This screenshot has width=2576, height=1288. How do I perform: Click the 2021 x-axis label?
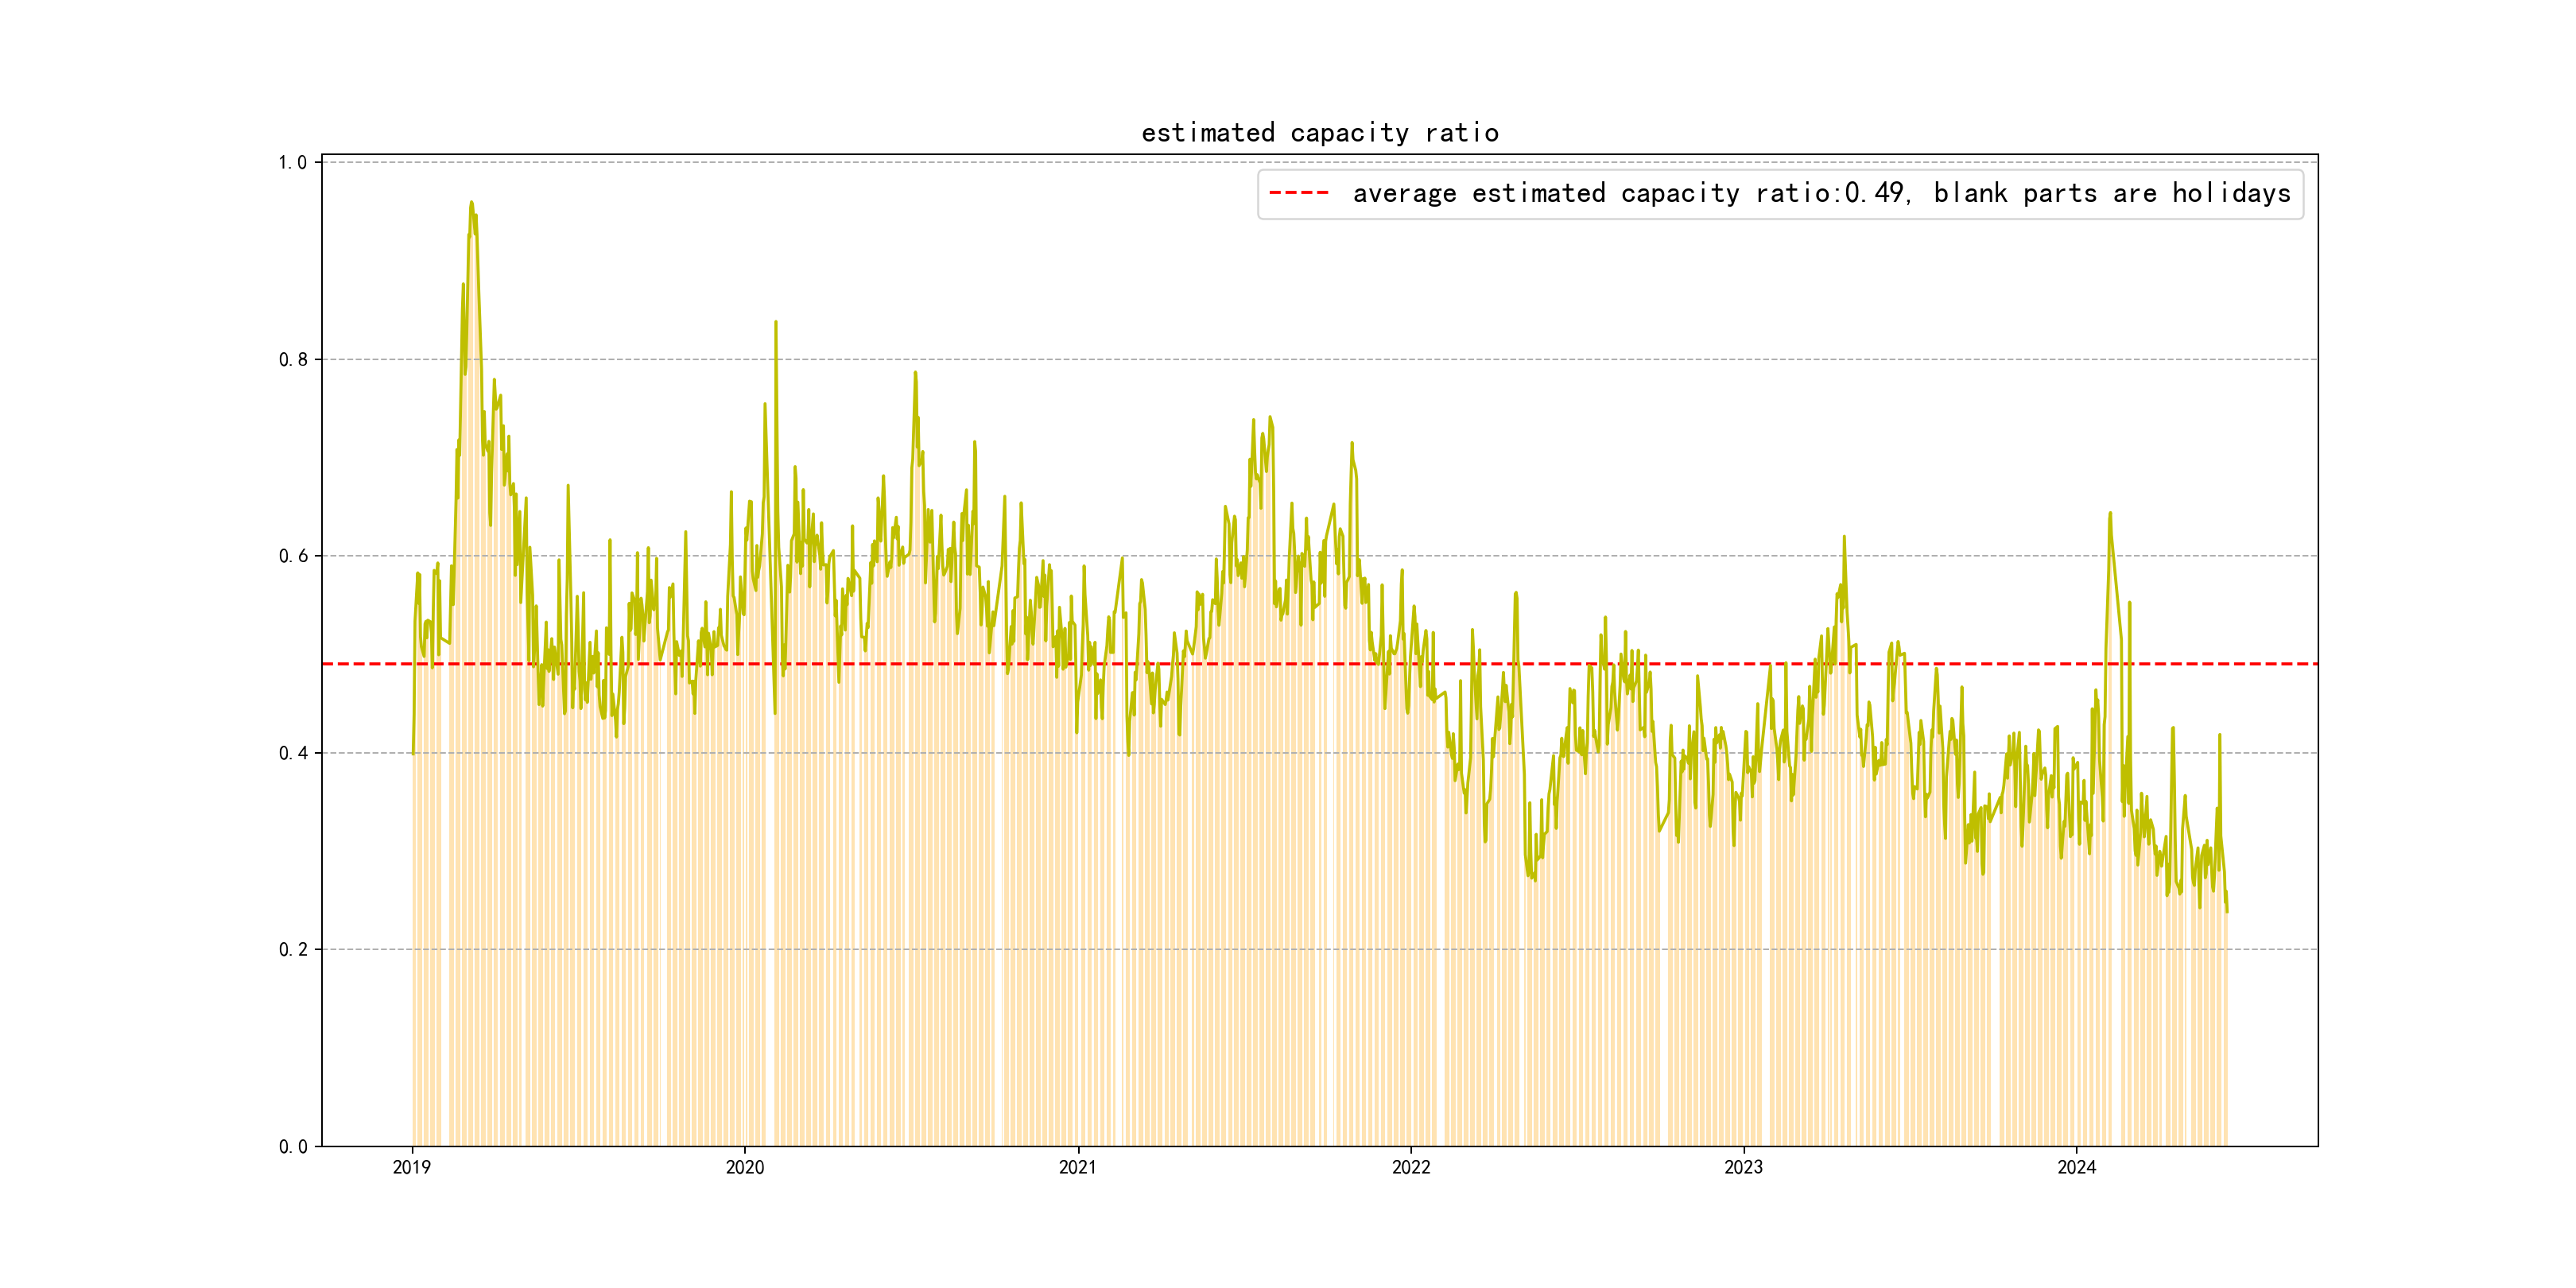pyautogui.click(x=1077, y=1167)
